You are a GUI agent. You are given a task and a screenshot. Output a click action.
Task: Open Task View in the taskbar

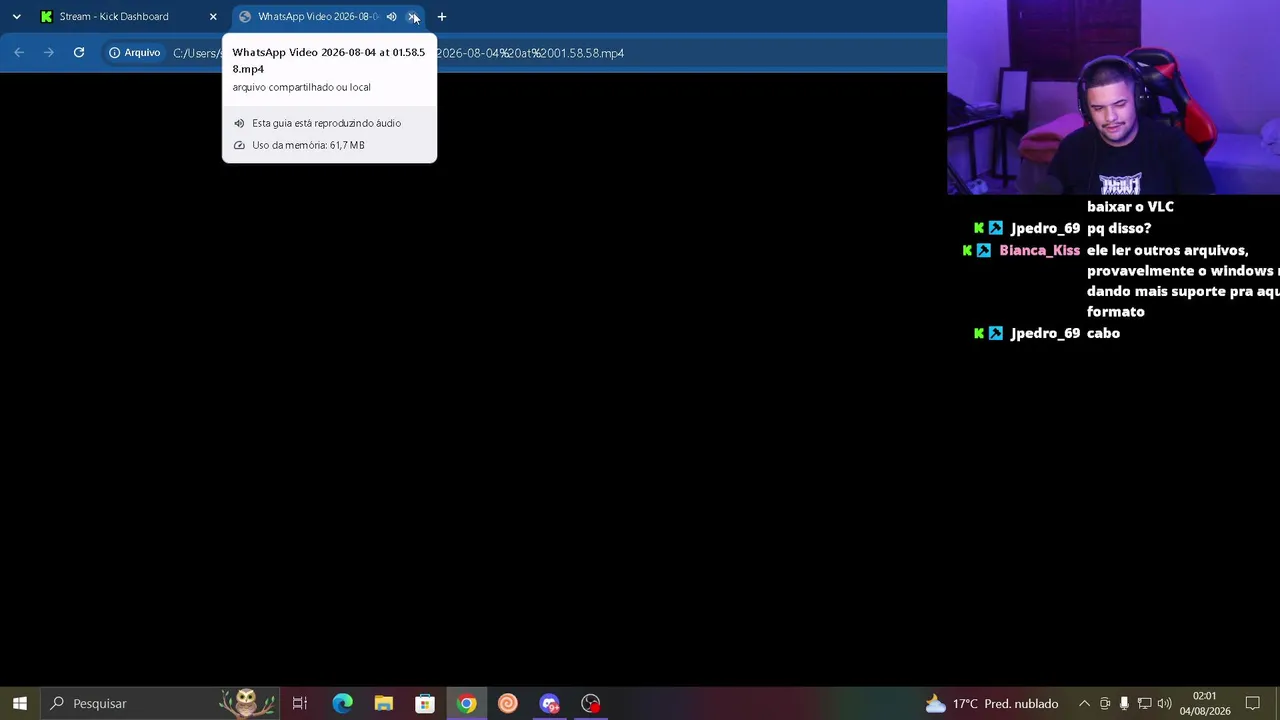(x=299, y=703)
